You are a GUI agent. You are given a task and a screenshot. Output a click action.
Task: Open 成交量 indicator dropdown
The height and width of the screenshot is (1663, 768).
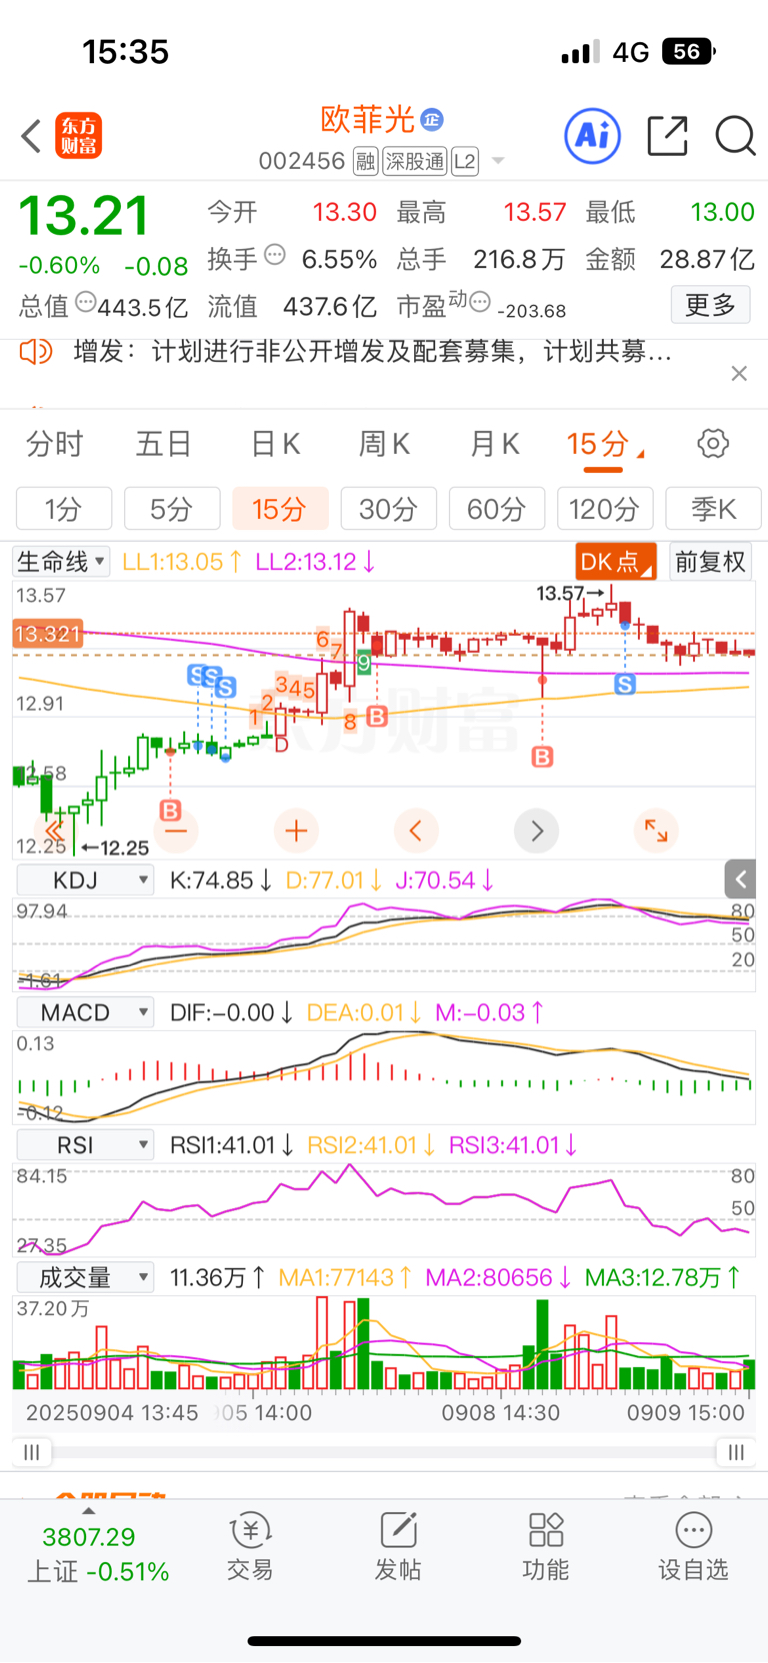coord(86,1277)
